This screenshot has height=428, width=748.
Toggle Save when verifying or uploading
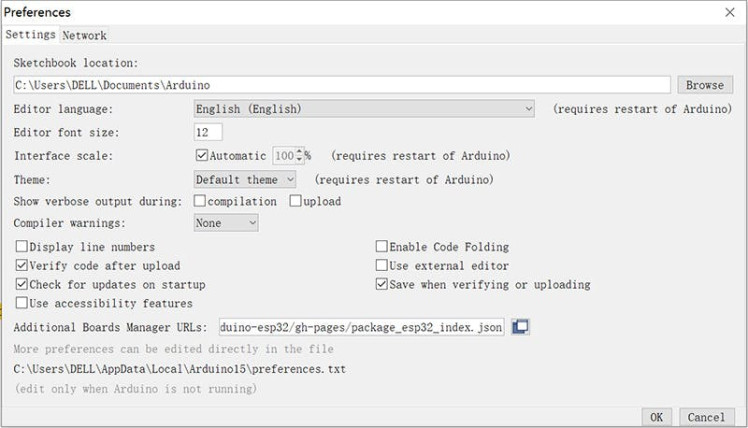tap(381, 285)
